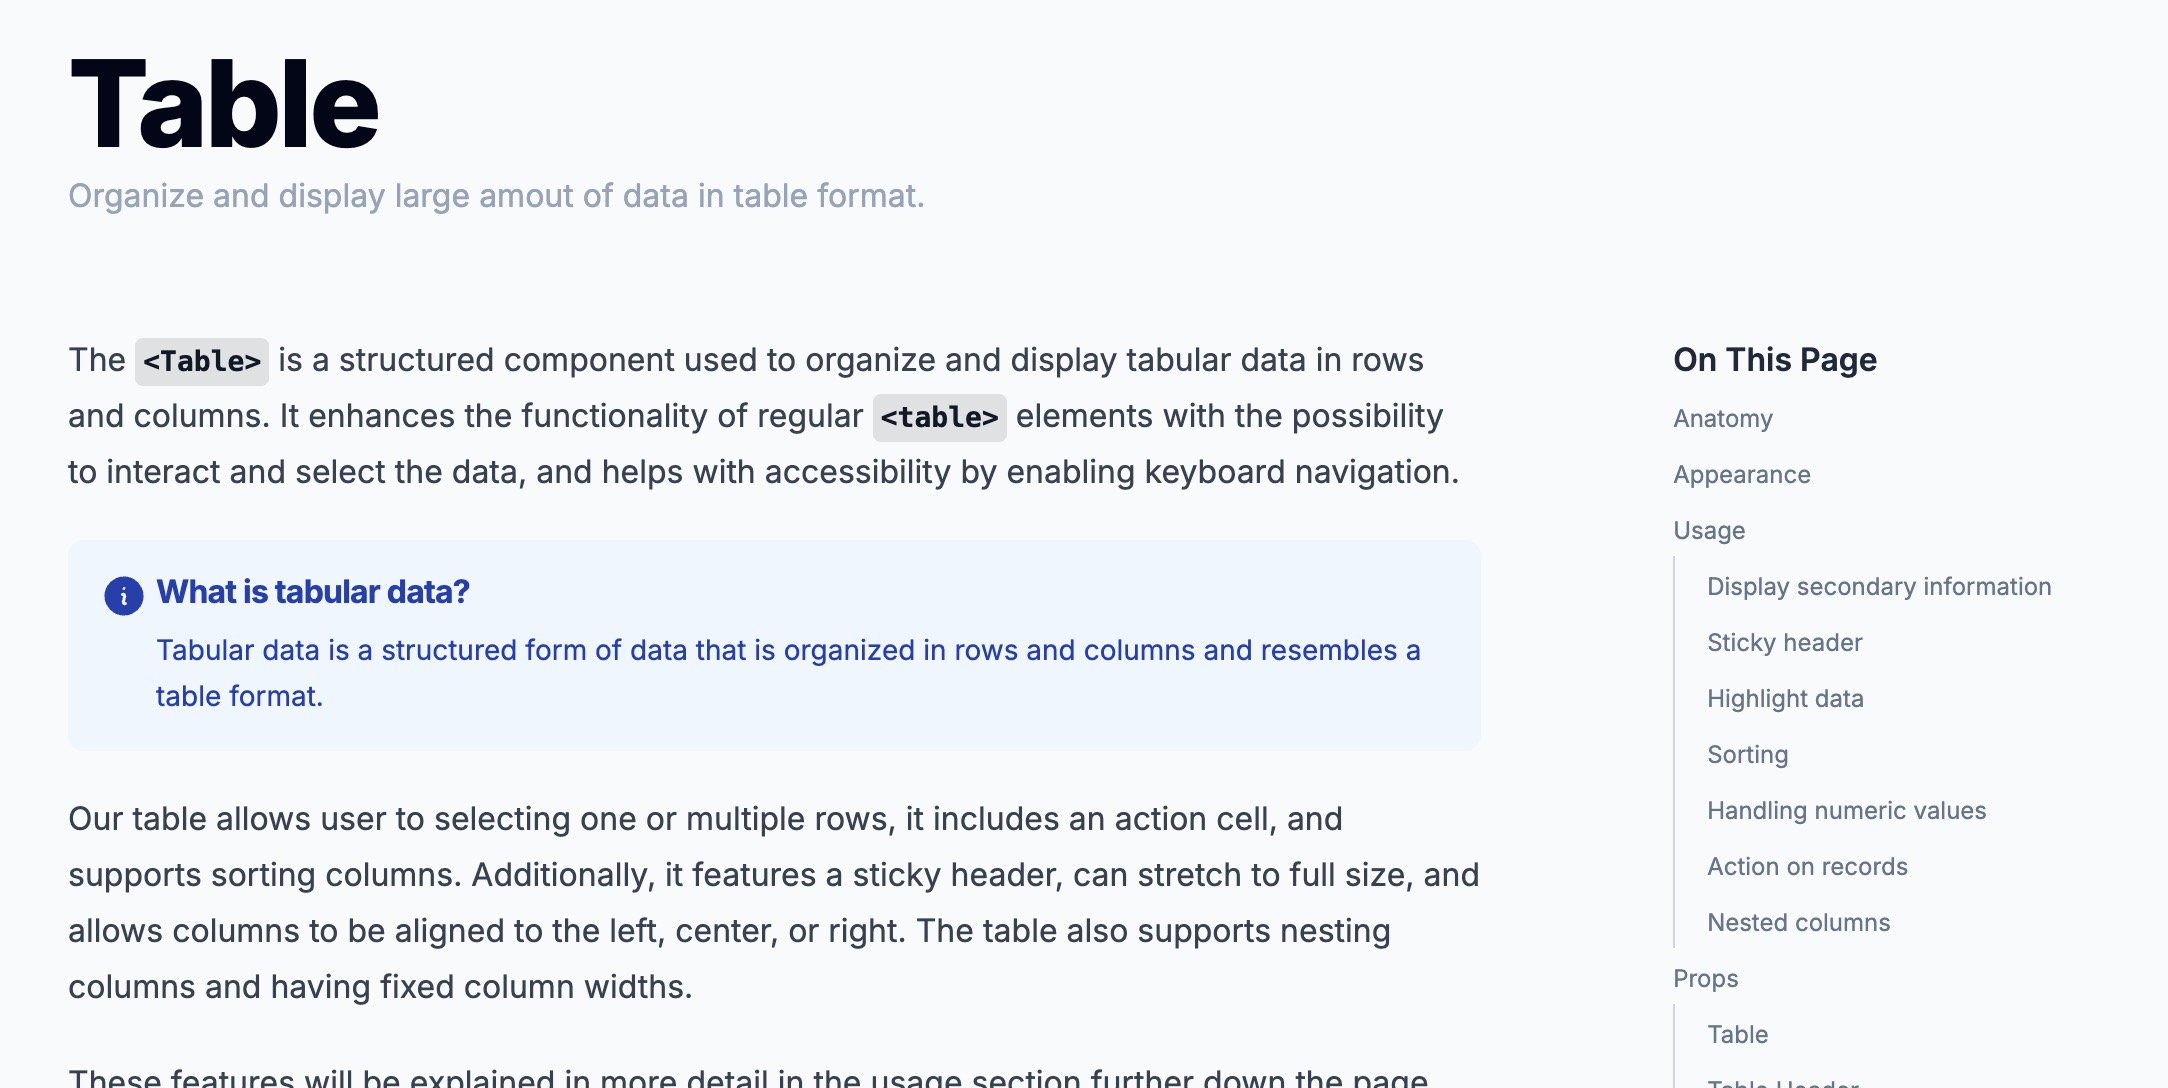
Task: Navigate to Sticky header section
Action: coord(1785,643)
